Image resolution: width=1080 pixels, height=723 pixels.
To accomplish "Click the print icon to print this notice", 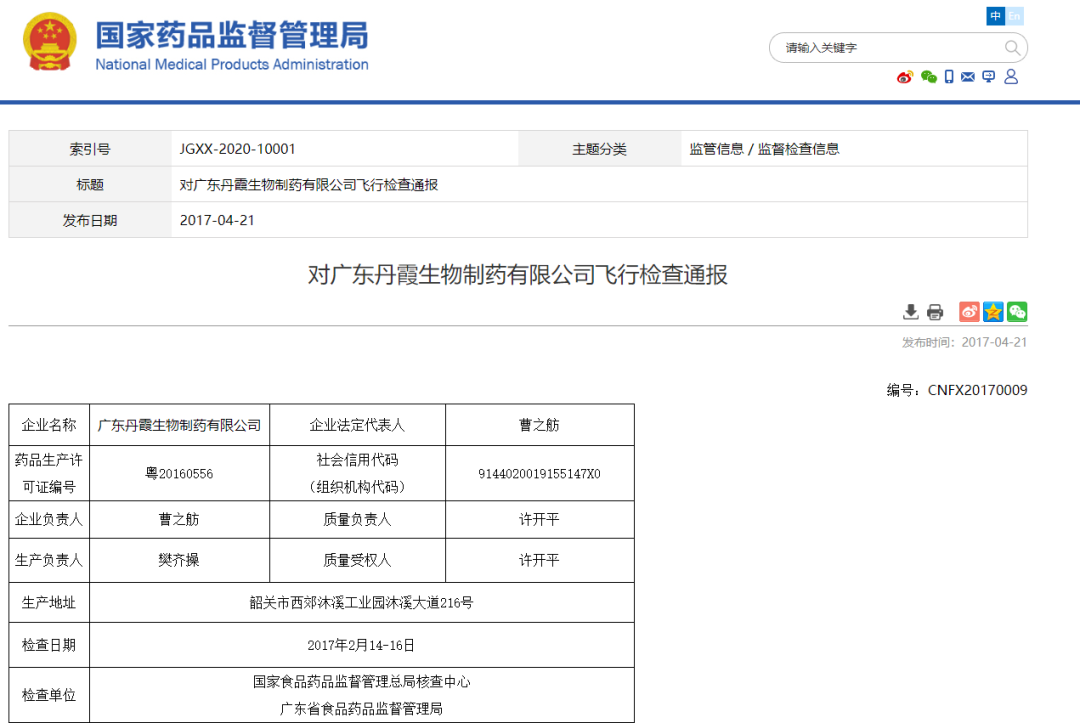I will coord(935,311).
